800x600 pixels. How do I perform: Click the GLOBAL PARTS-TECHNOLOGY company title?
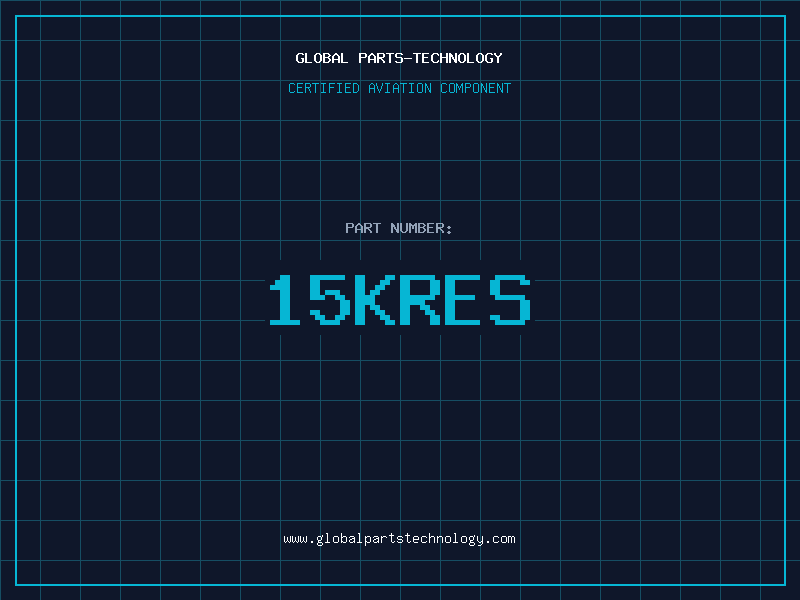click(399, 58)
